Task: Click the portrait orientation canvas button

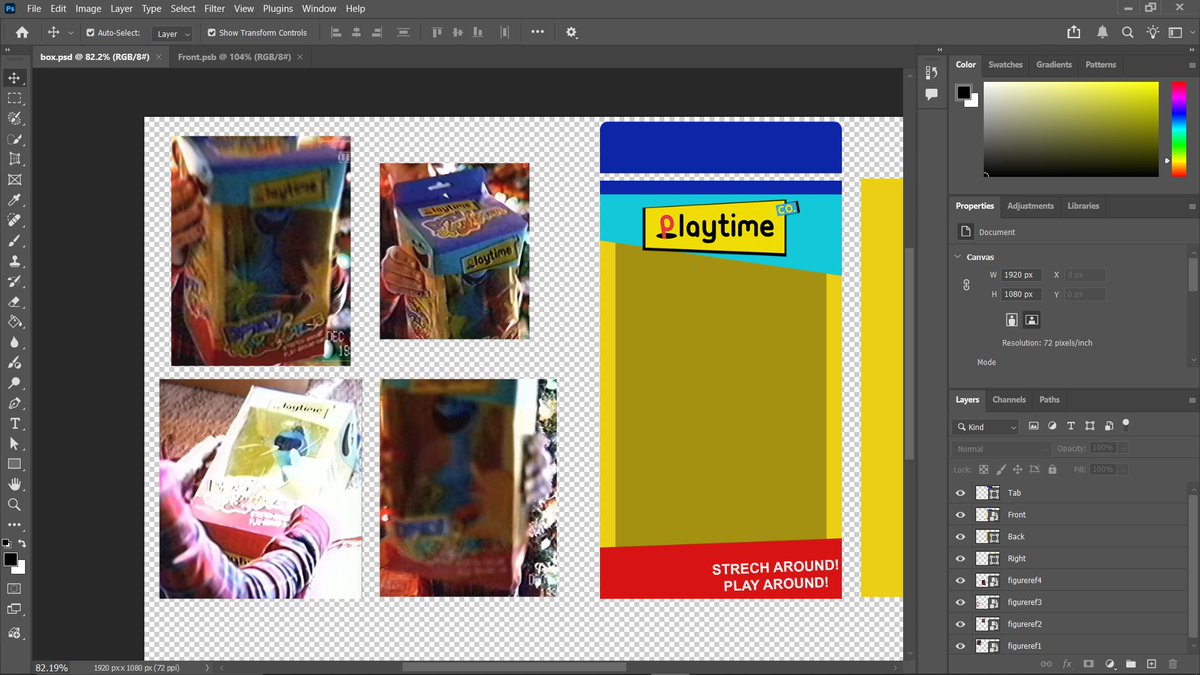Action: (x=1012, y=320)
